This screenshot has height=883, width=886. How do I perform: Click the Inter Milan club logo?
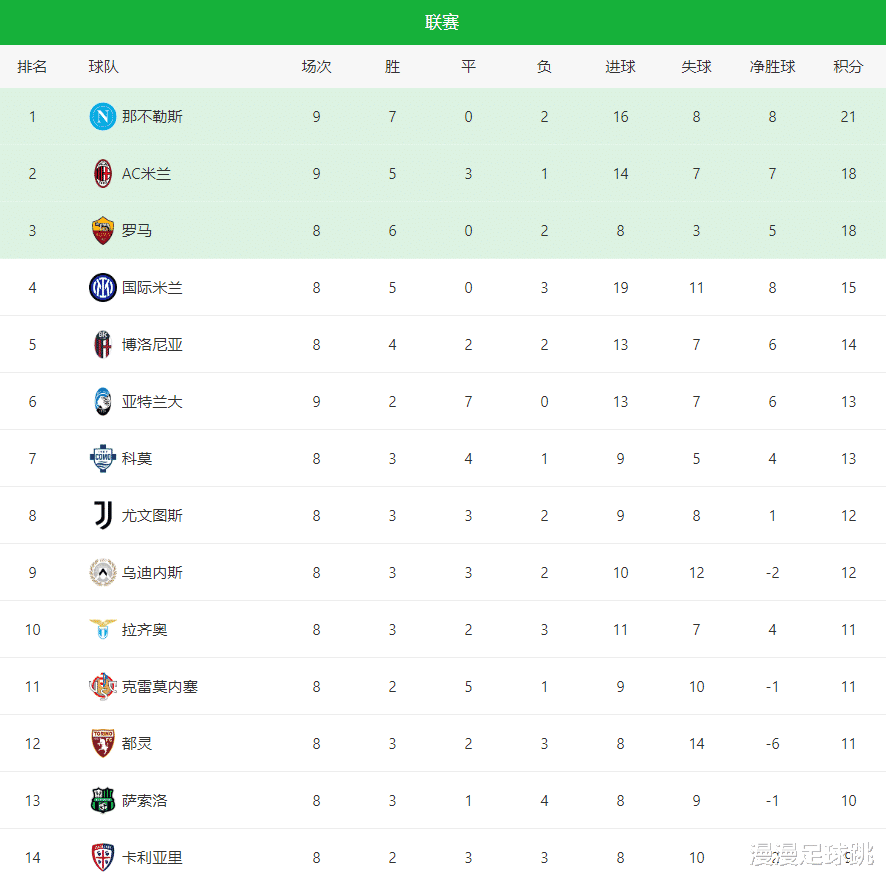click(103, 288)
